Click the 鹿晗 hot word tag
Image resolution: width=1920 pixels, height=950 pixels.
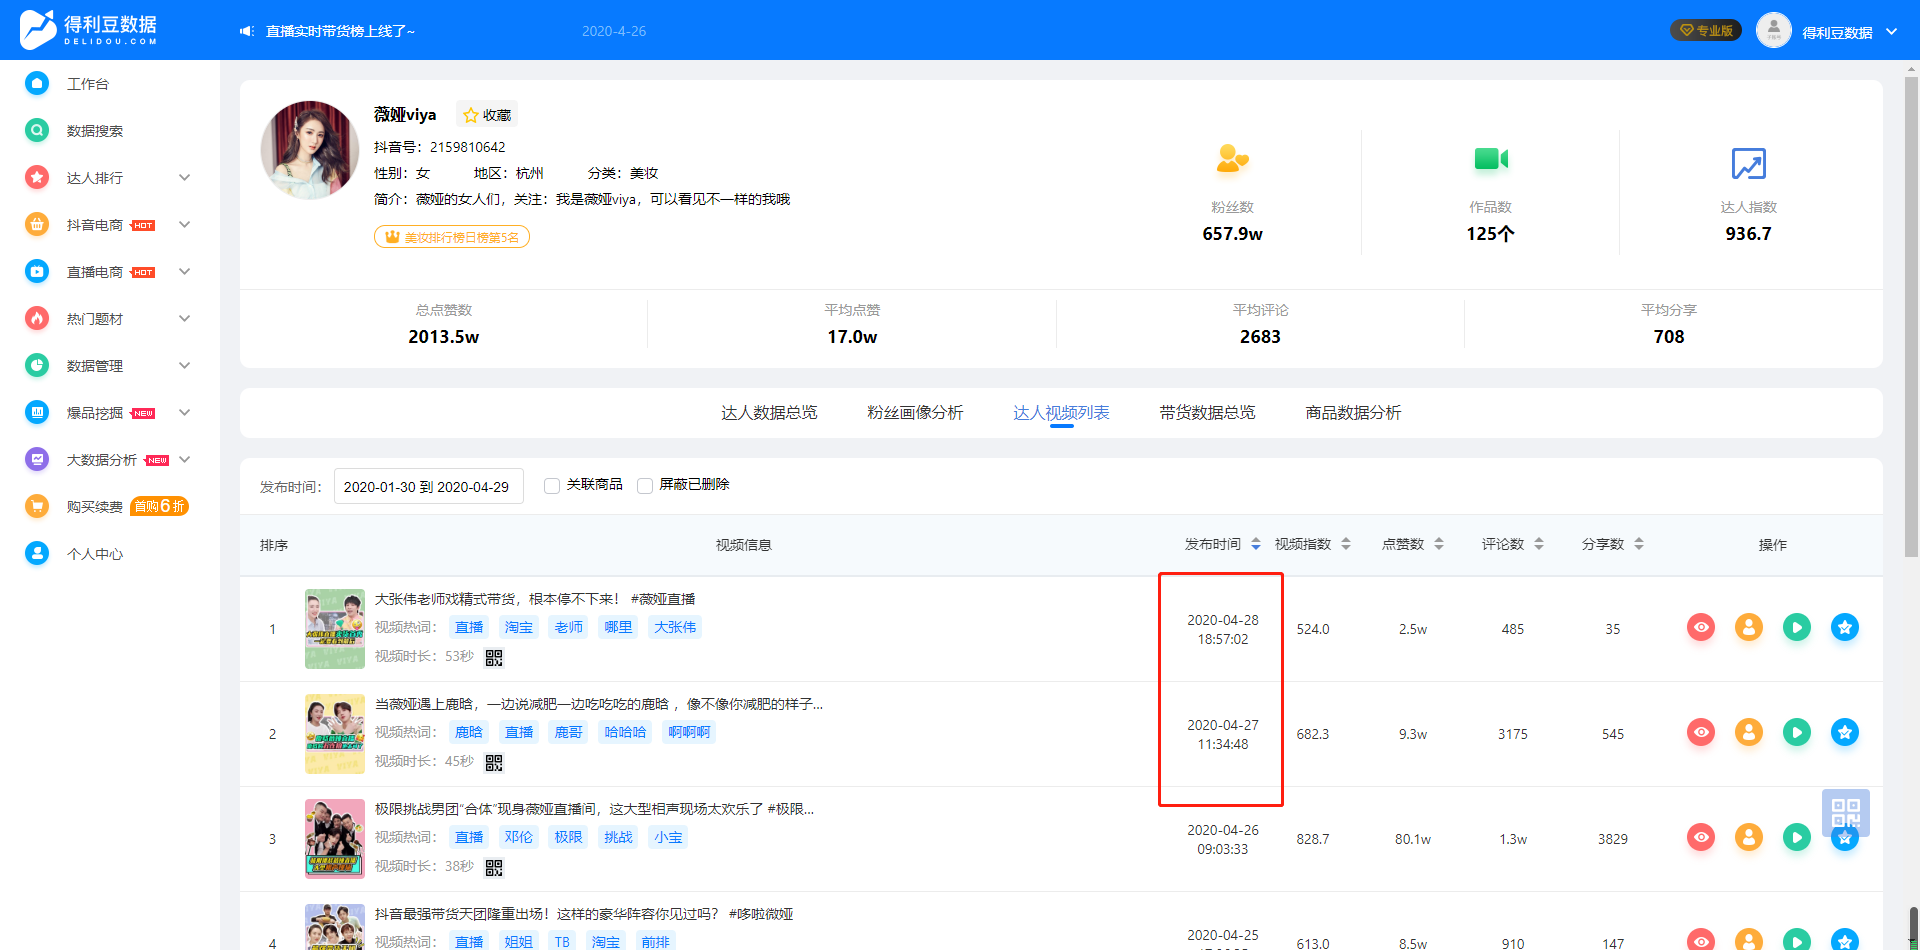(x=469, y=732)
